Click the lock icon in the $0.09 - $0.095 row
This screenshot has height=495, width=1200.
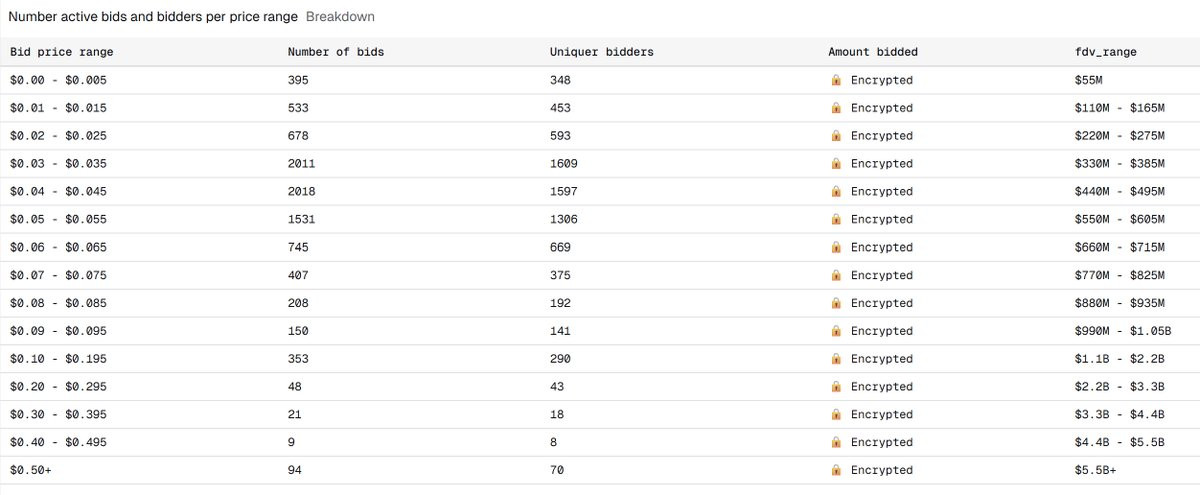click(836, 331)
